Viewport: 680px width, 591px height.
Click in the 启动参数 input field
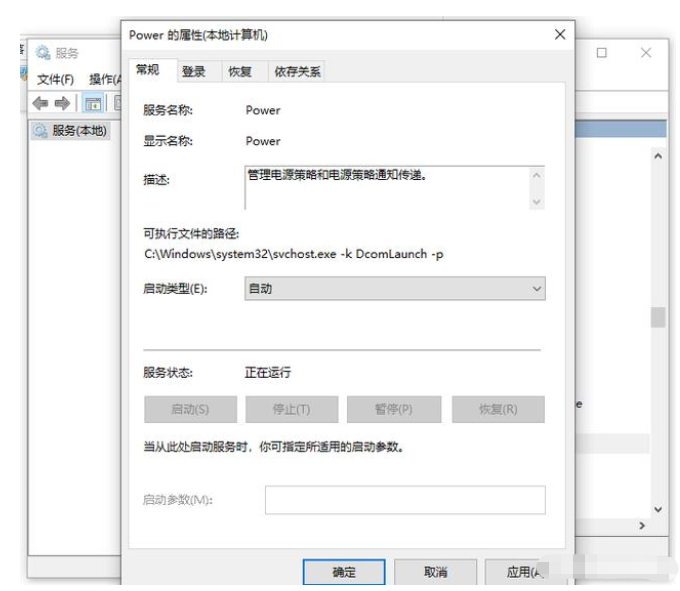coord(404,500)
